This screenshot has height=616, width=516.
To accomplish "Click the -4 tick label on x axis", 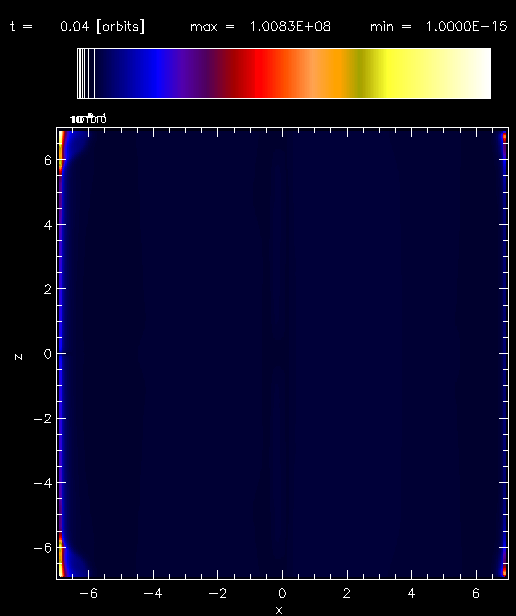I will pos(153,593).
